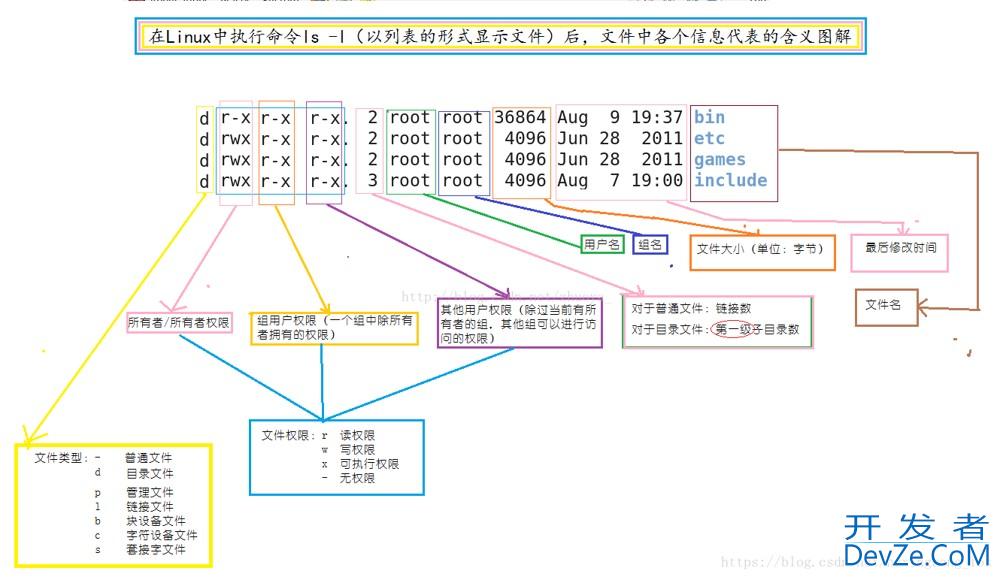1000x577 pixels.
Task: Click the year "2011" in the games row
Action: [x=662, y=159]
